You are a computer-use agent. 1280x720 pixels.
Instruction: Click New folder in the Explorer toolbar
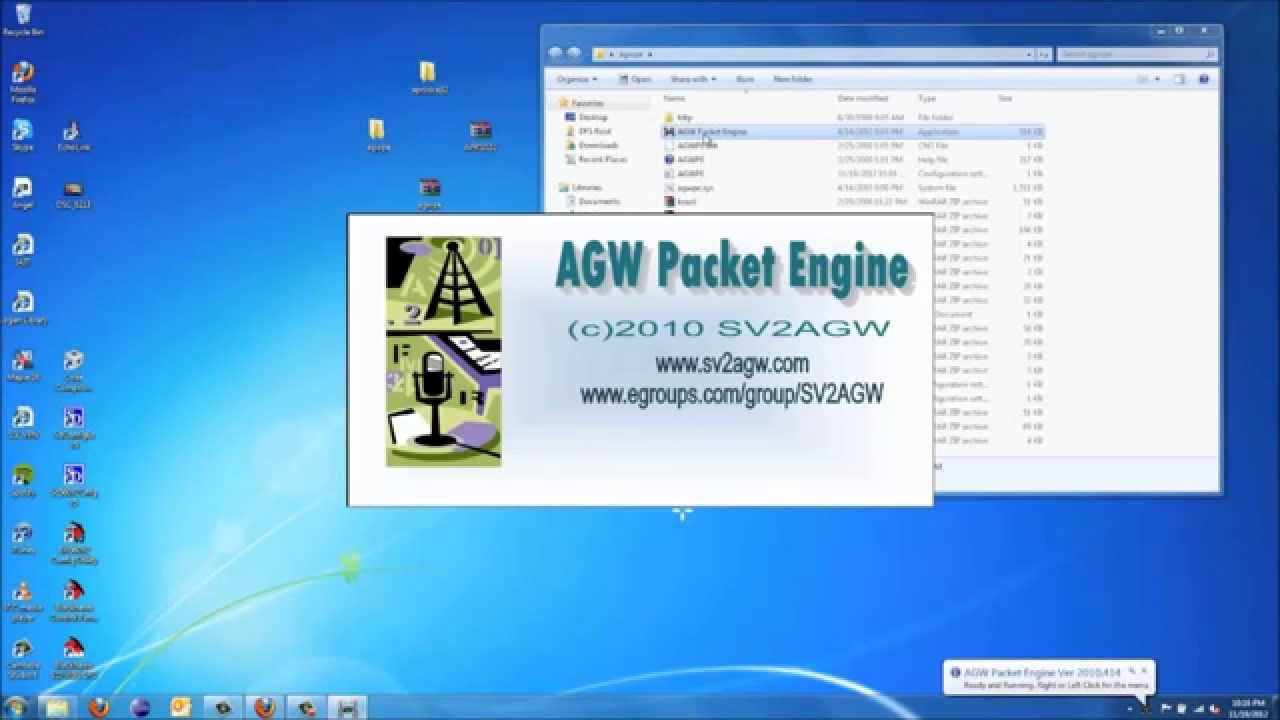792,79
